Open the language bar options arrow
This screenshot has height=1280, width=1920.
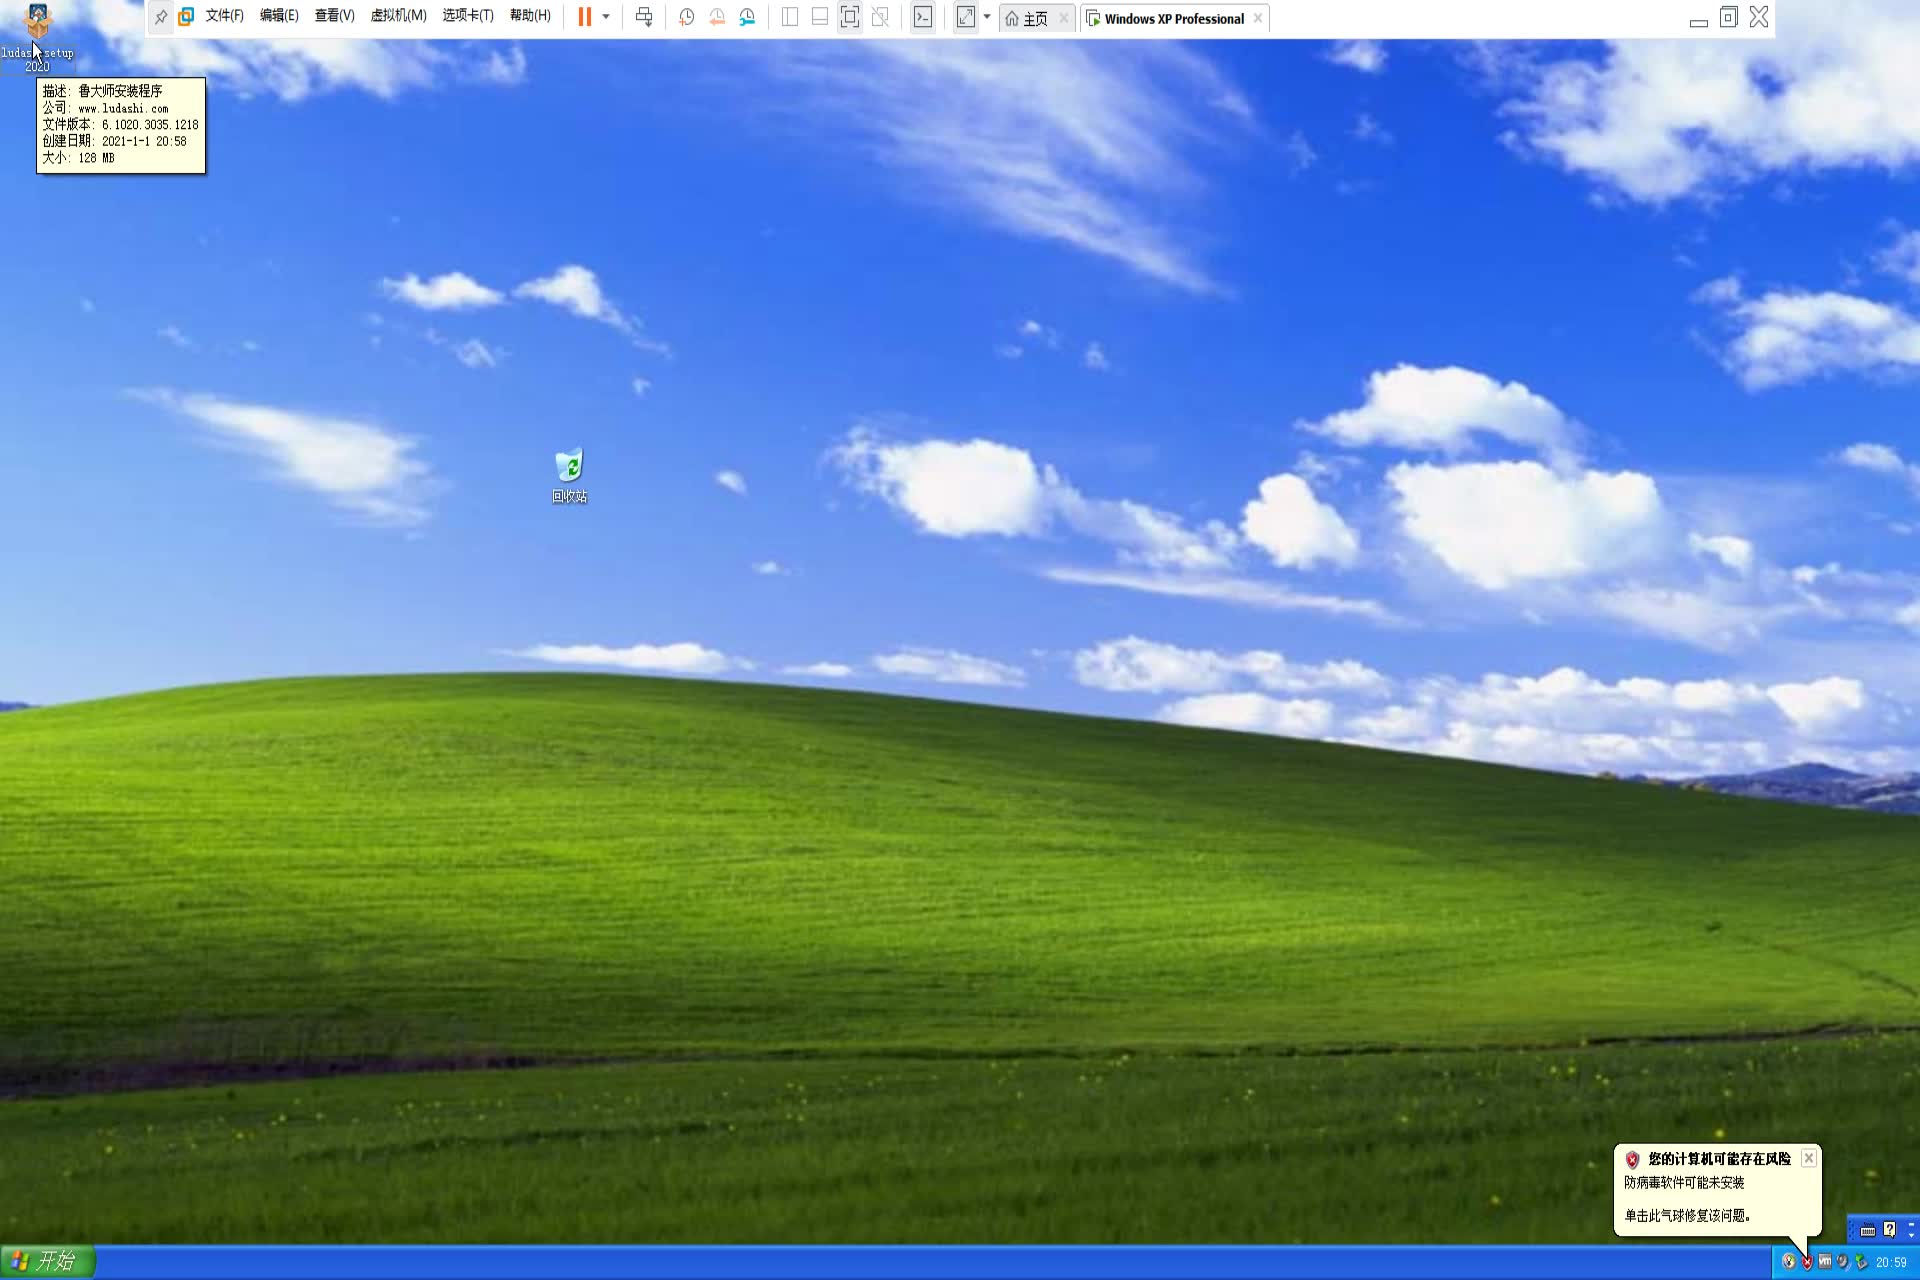1911,1236
